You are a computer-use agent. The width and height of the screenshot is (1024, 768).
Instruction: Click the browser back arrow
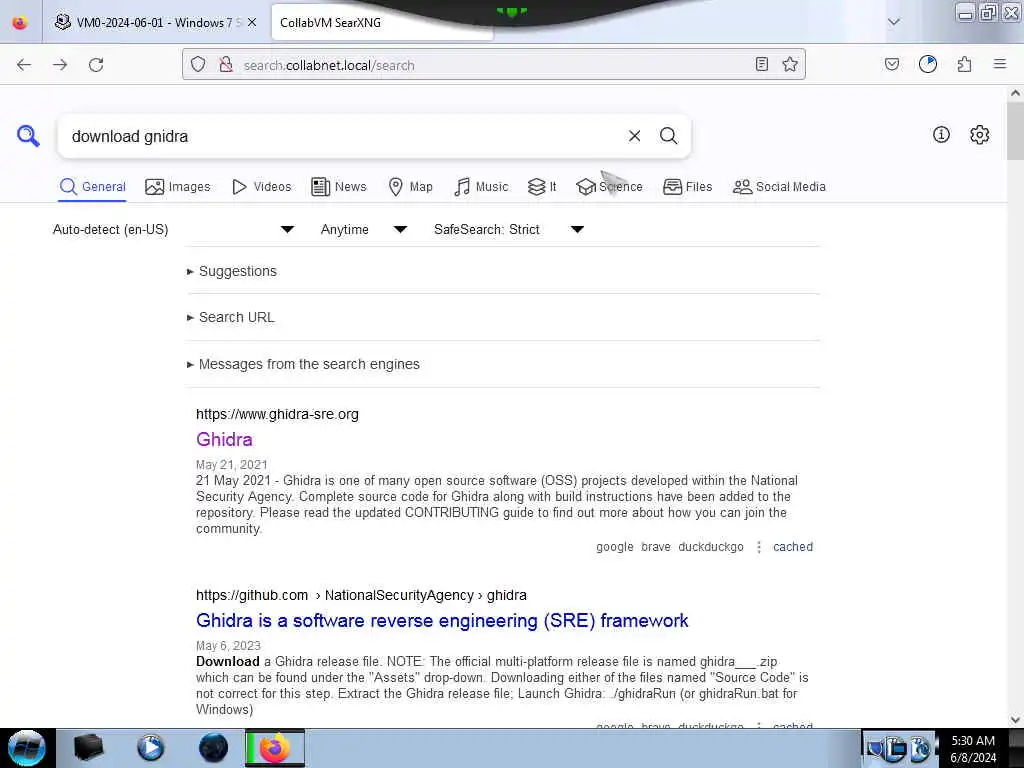point(24,65)
